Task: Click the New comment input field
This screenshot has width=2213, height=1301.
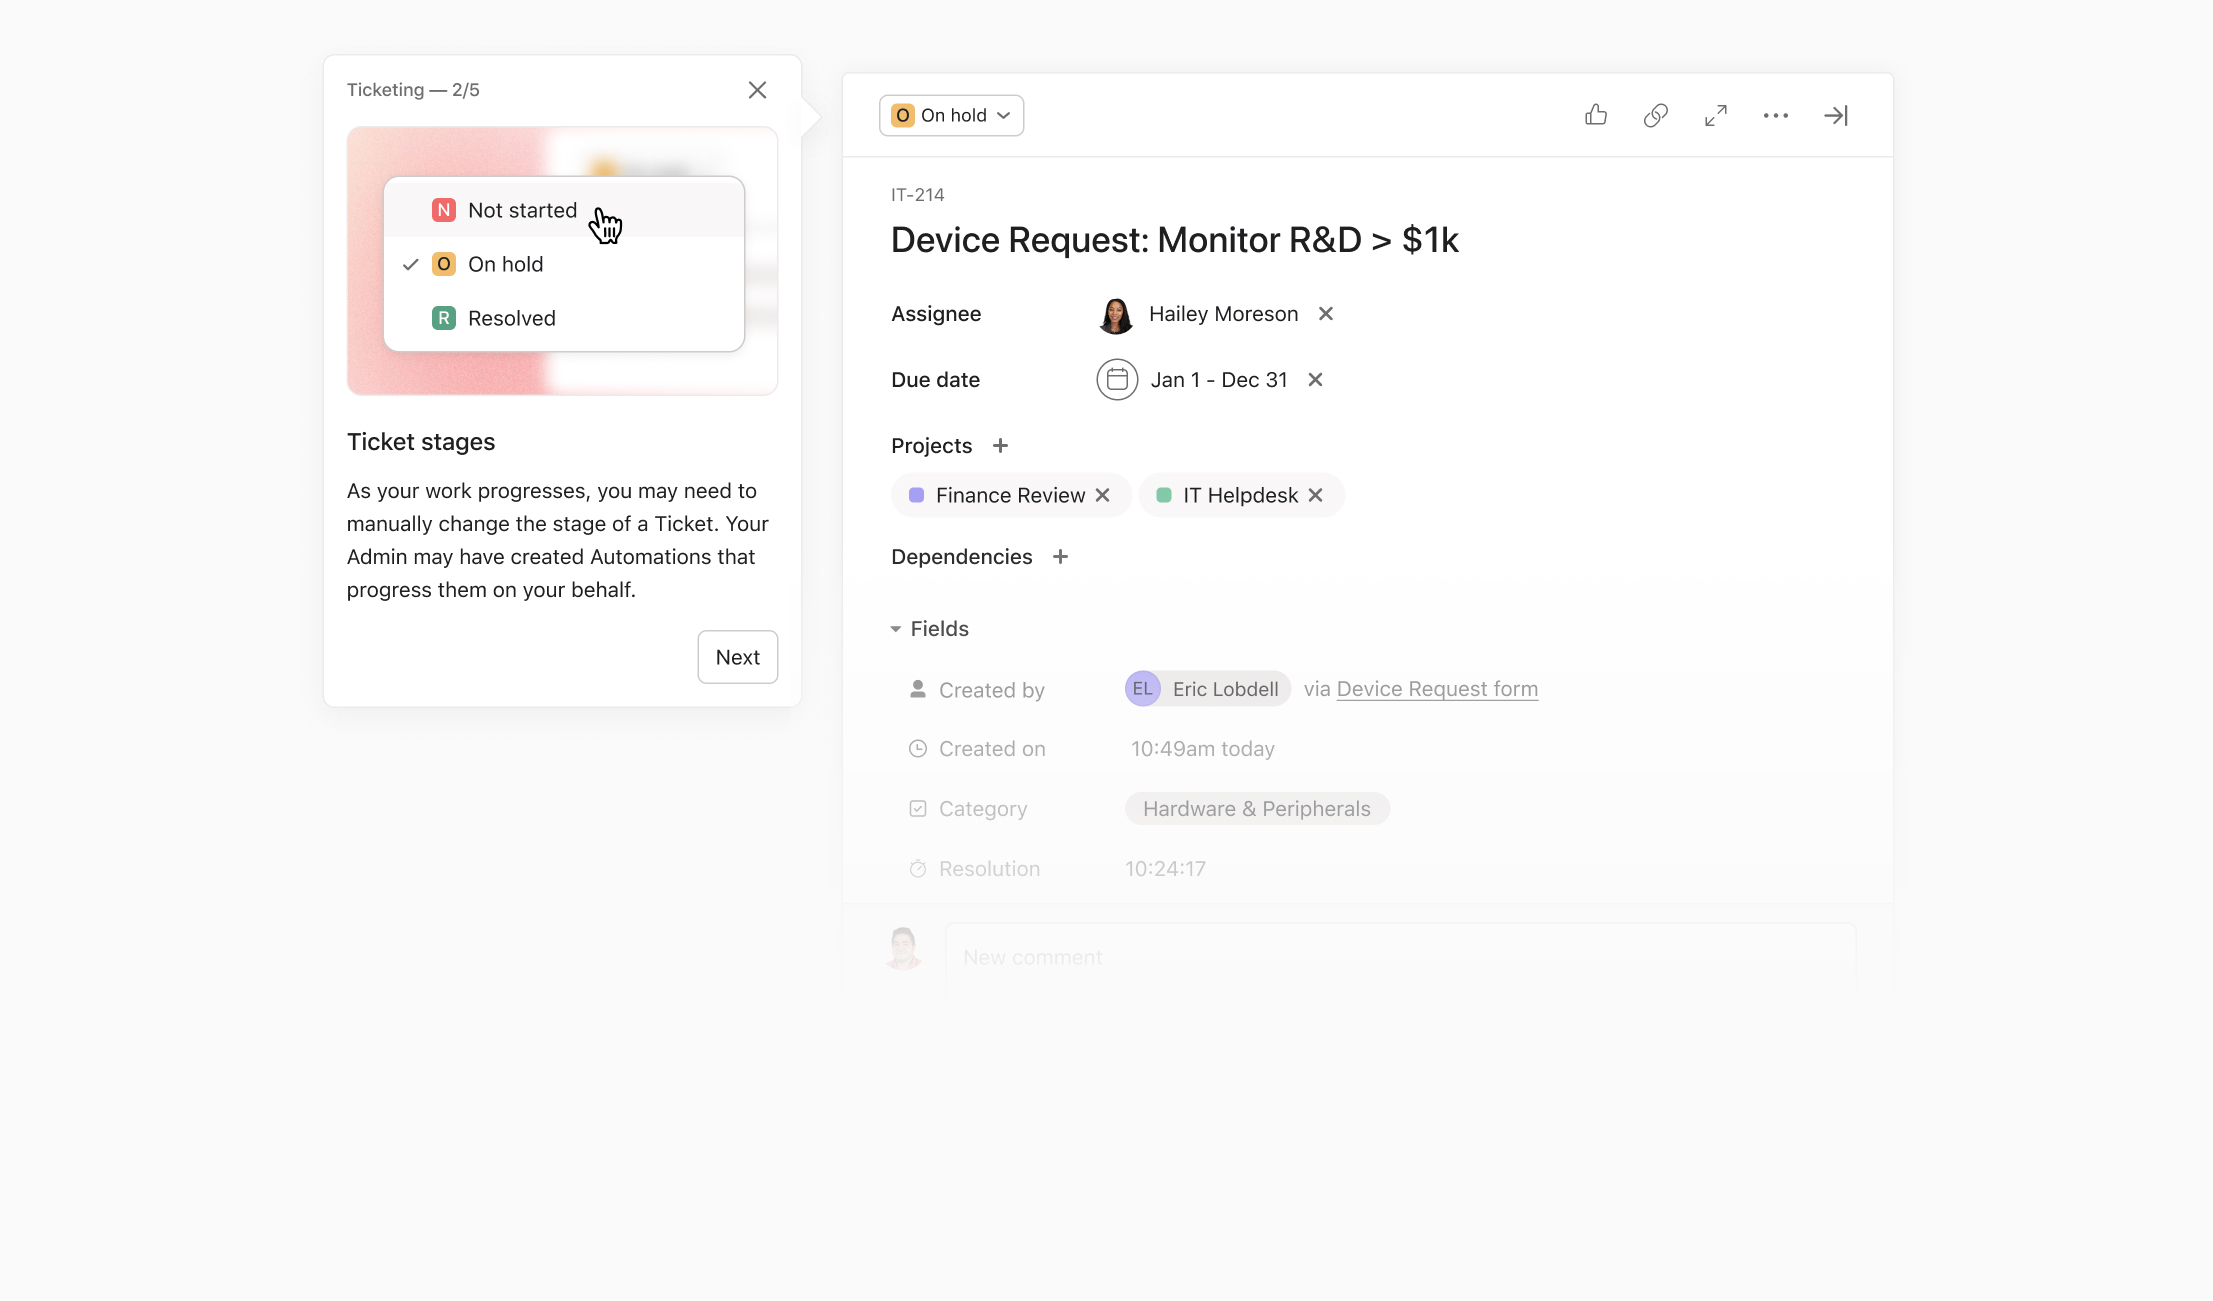Action: (1400, 957)
